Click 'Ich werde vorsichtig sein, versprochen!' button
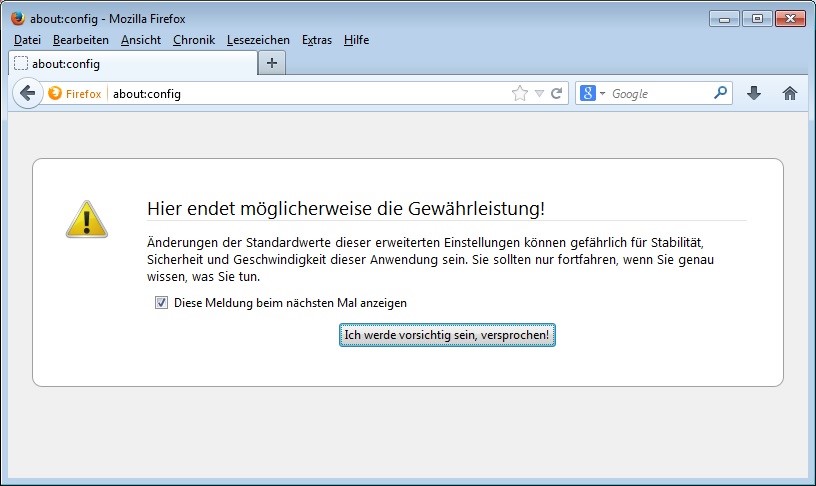816x486 pixels. [446, 335]
